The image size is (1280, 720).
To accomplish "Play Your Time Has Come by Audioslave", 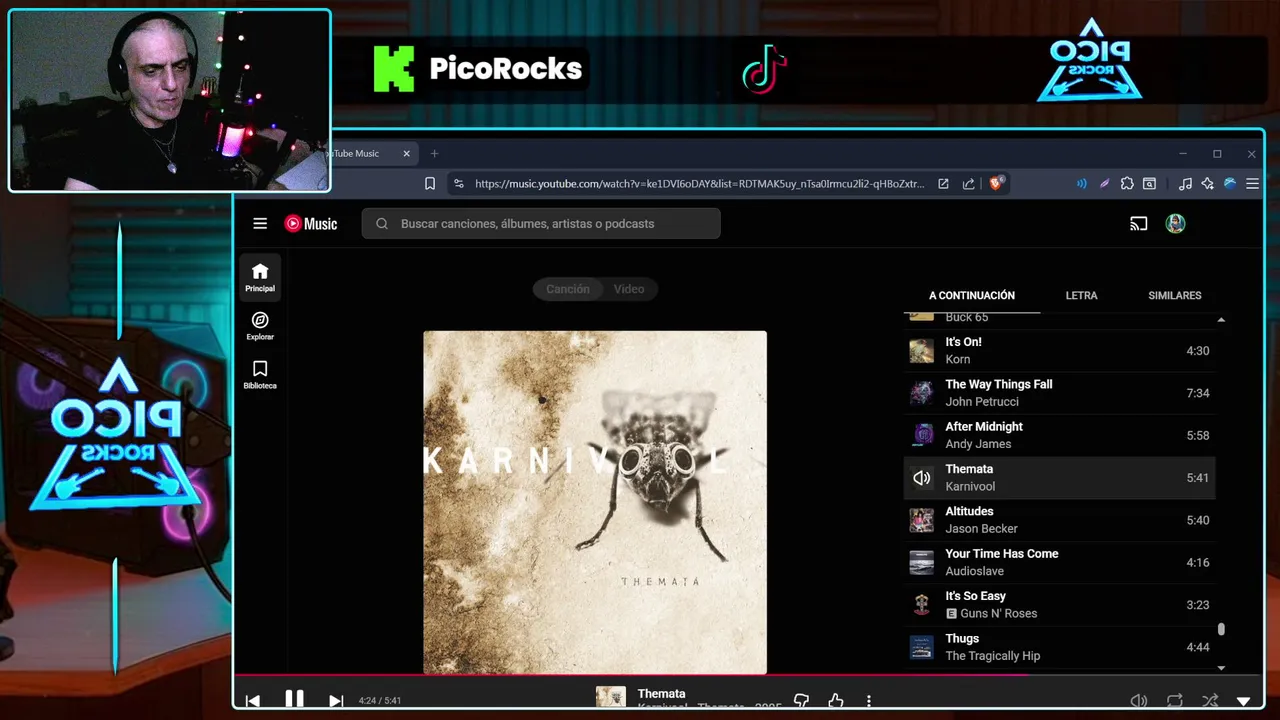I will pos(1060,562).
